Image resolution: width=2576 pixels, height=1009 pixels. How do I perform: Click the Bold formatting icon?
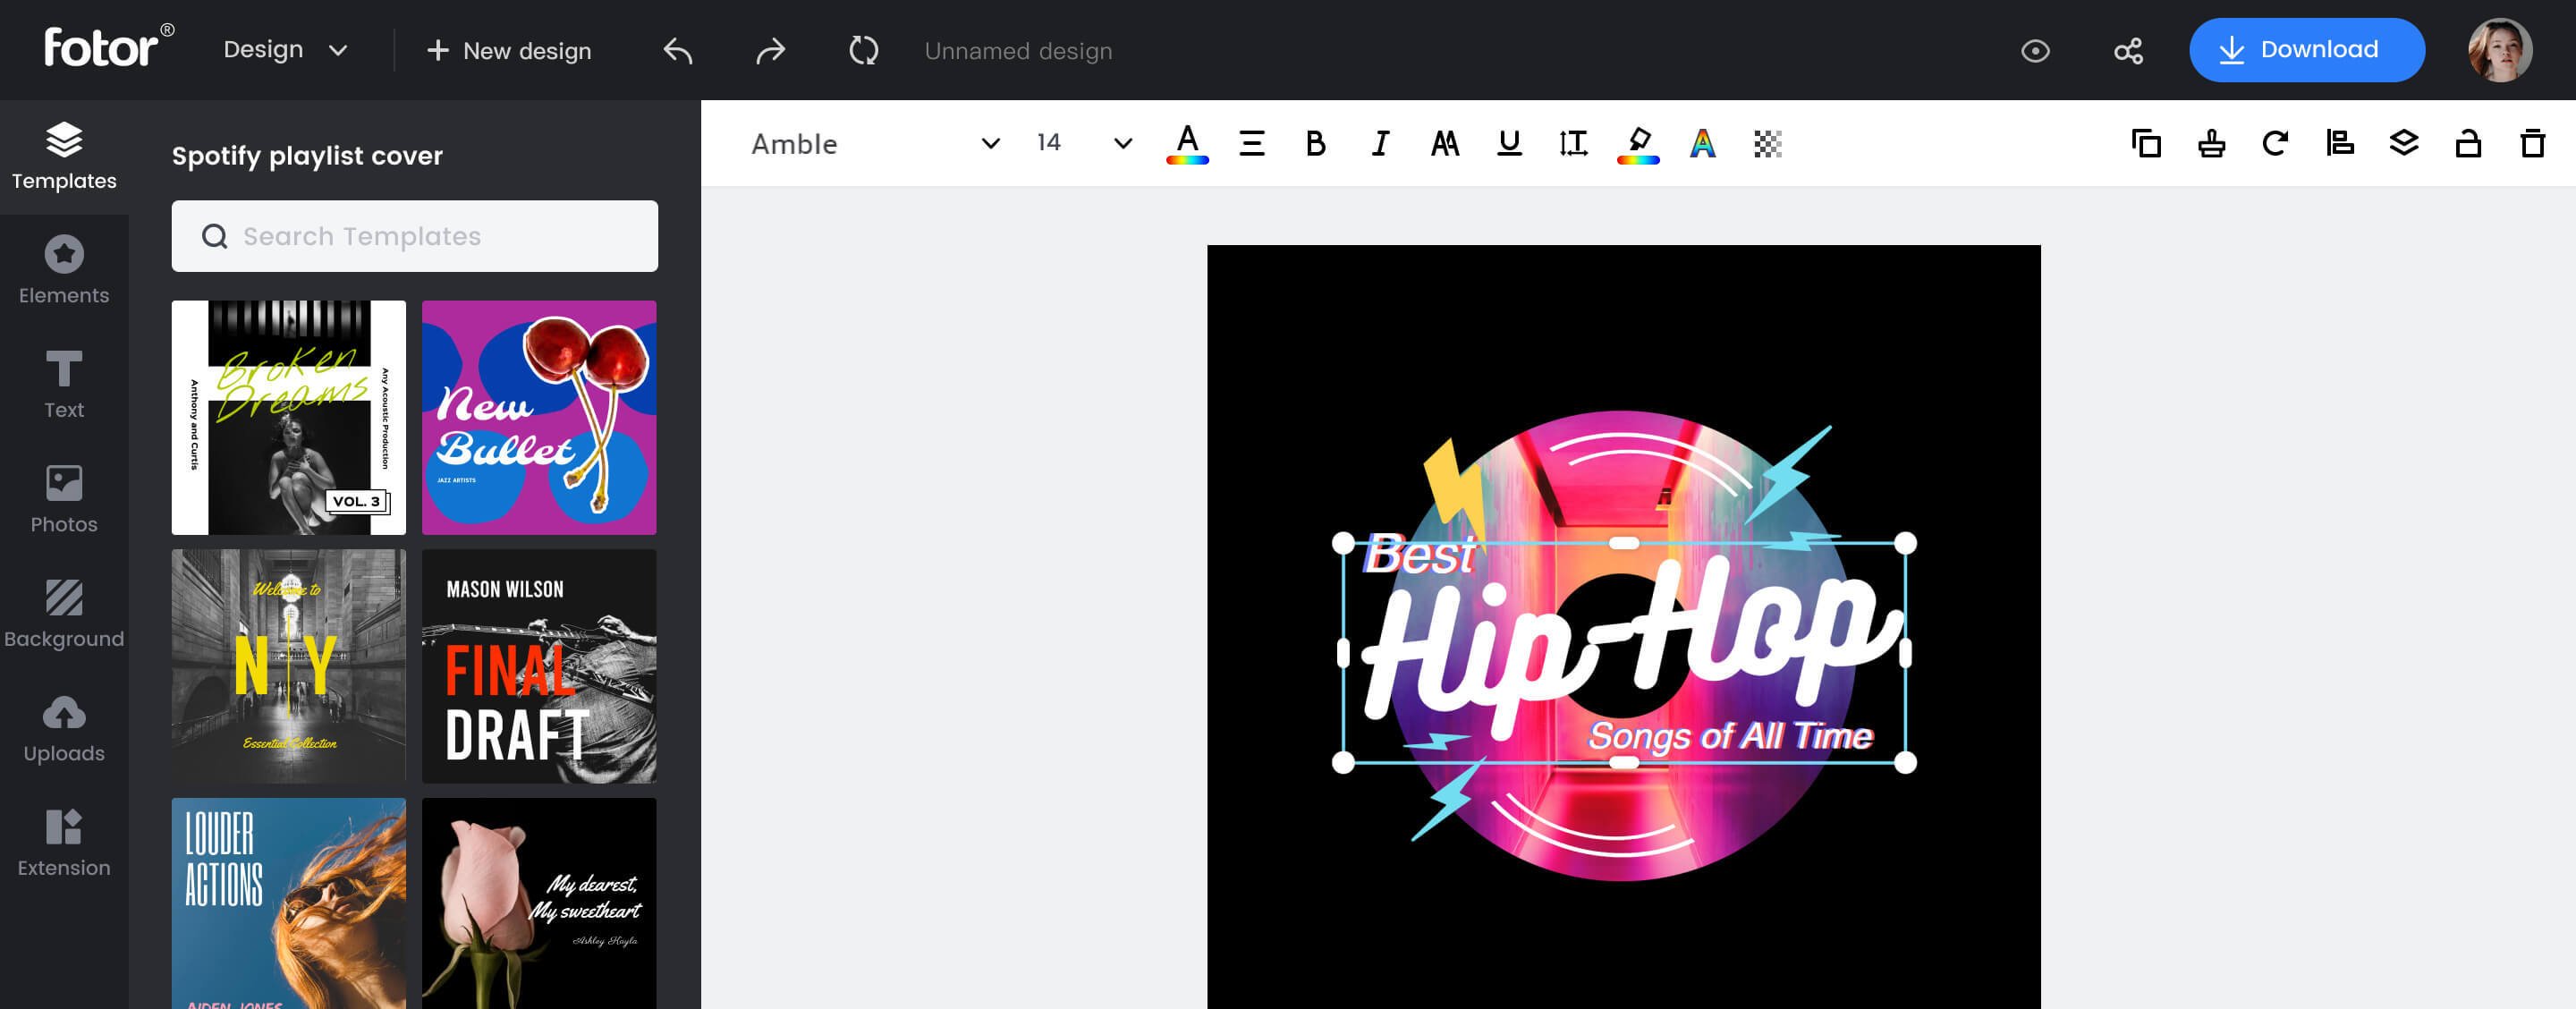[1314, 143]
